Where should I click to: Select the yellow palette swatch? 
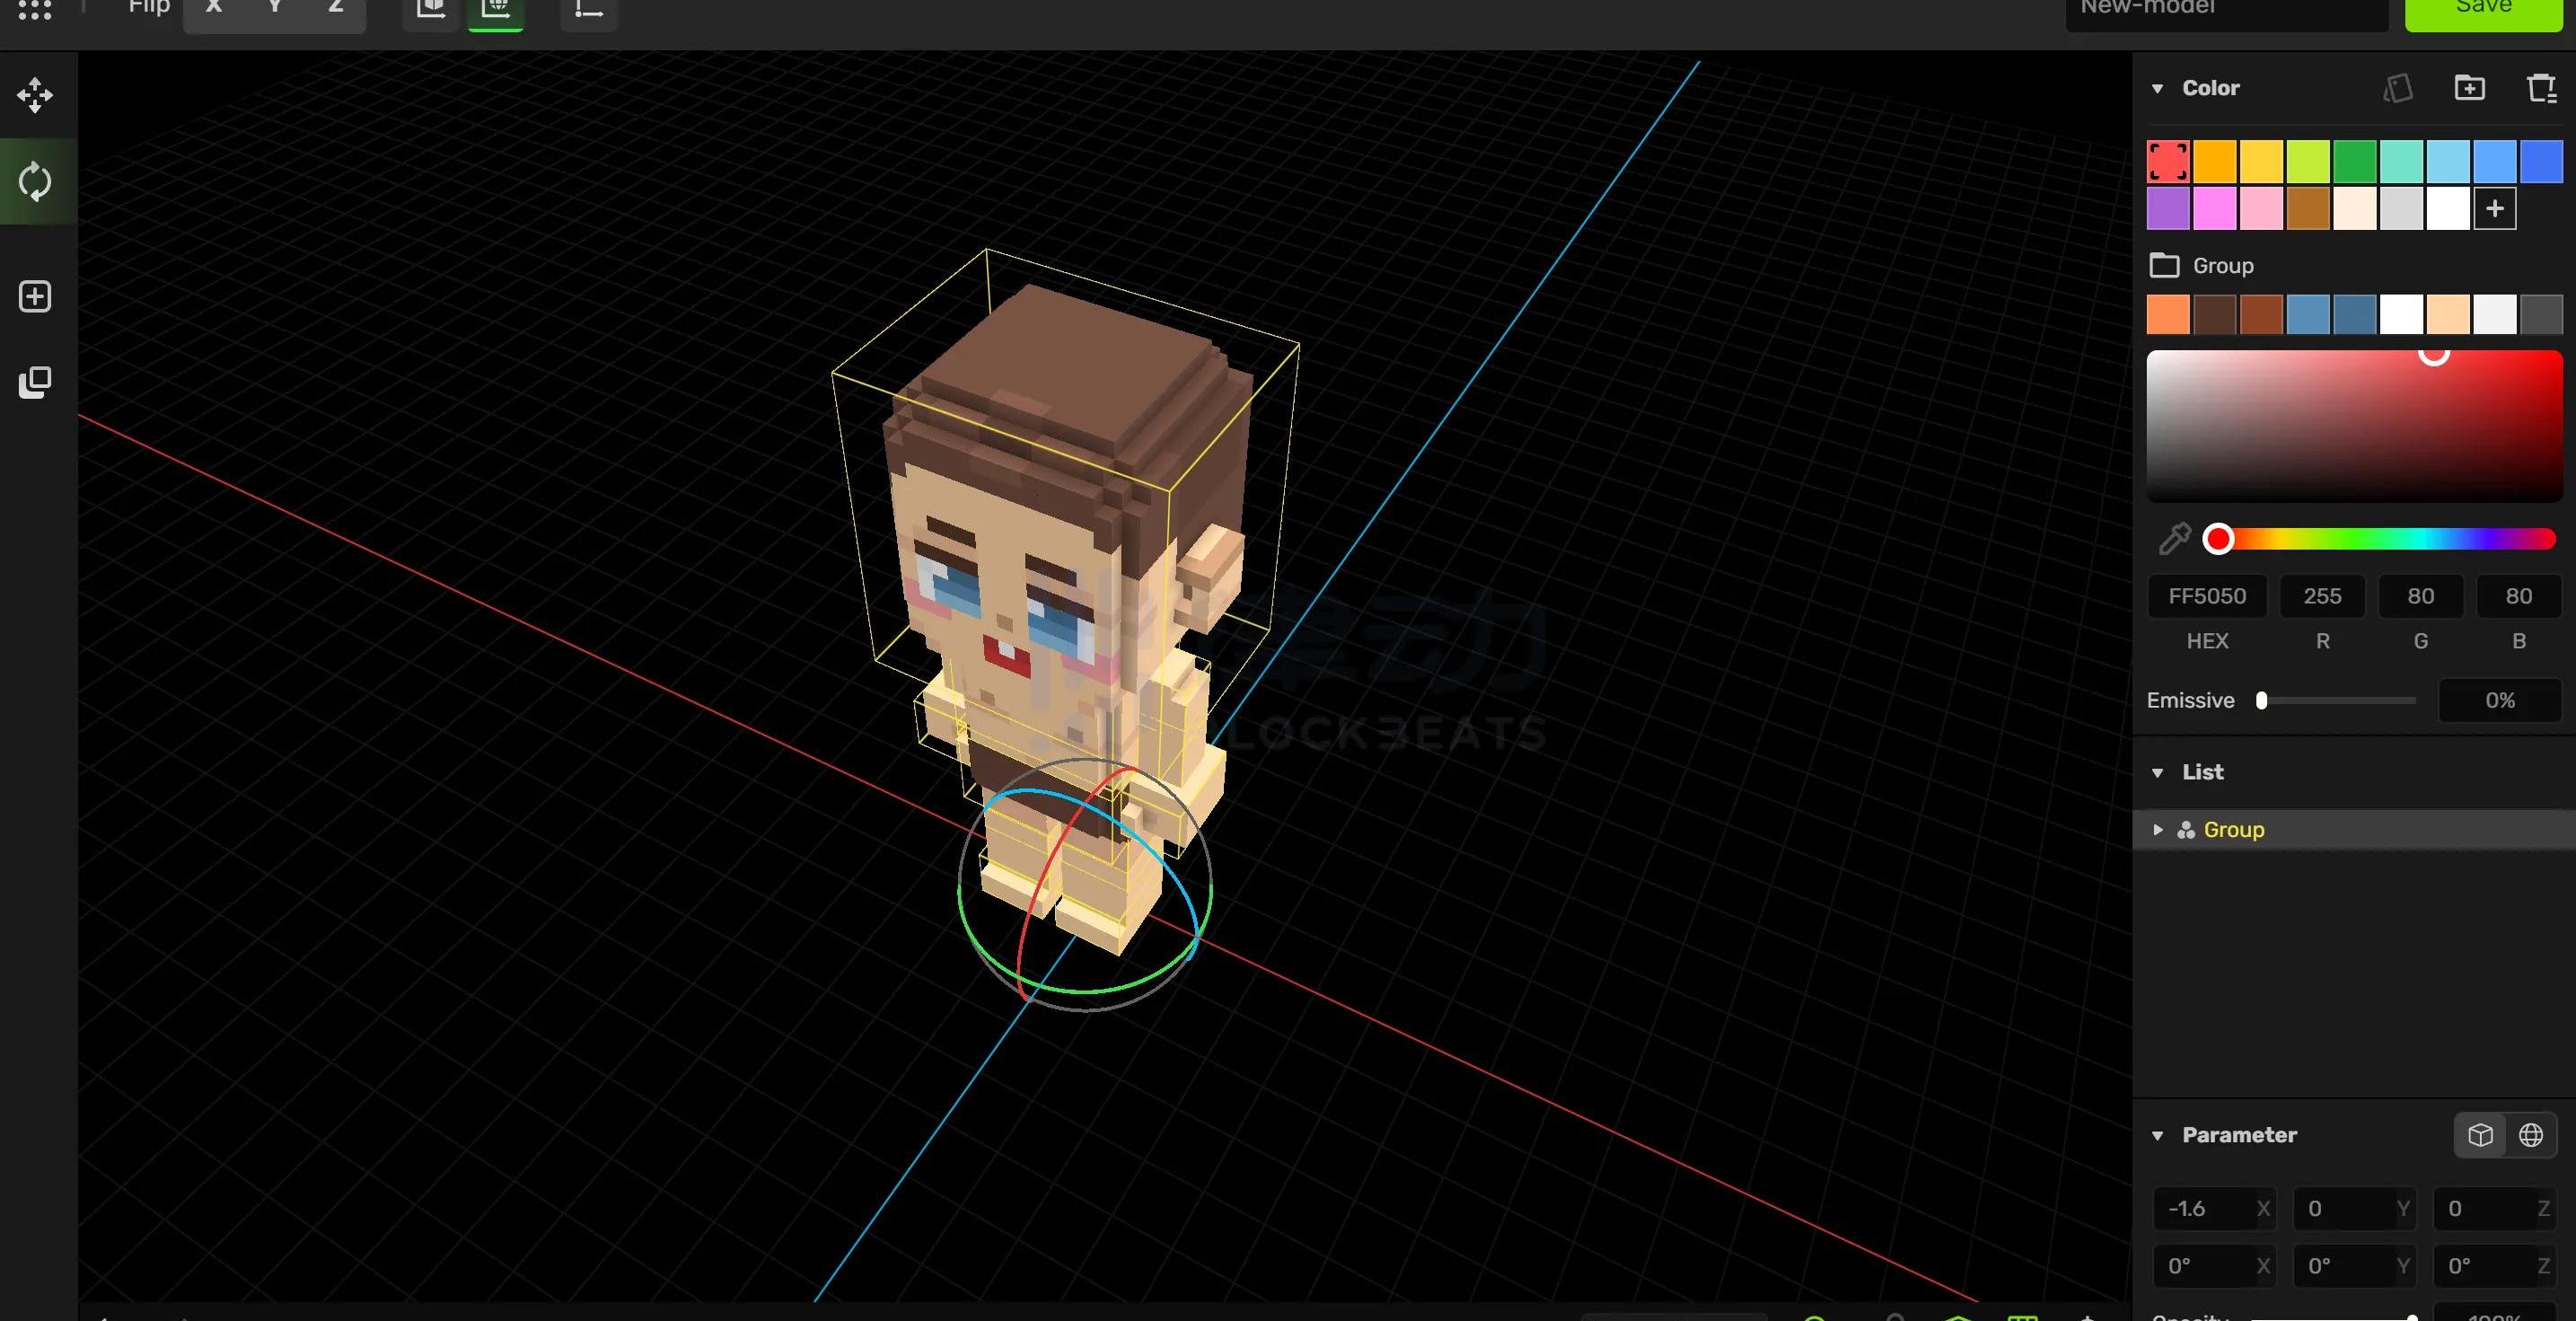tap(2261, 162)
